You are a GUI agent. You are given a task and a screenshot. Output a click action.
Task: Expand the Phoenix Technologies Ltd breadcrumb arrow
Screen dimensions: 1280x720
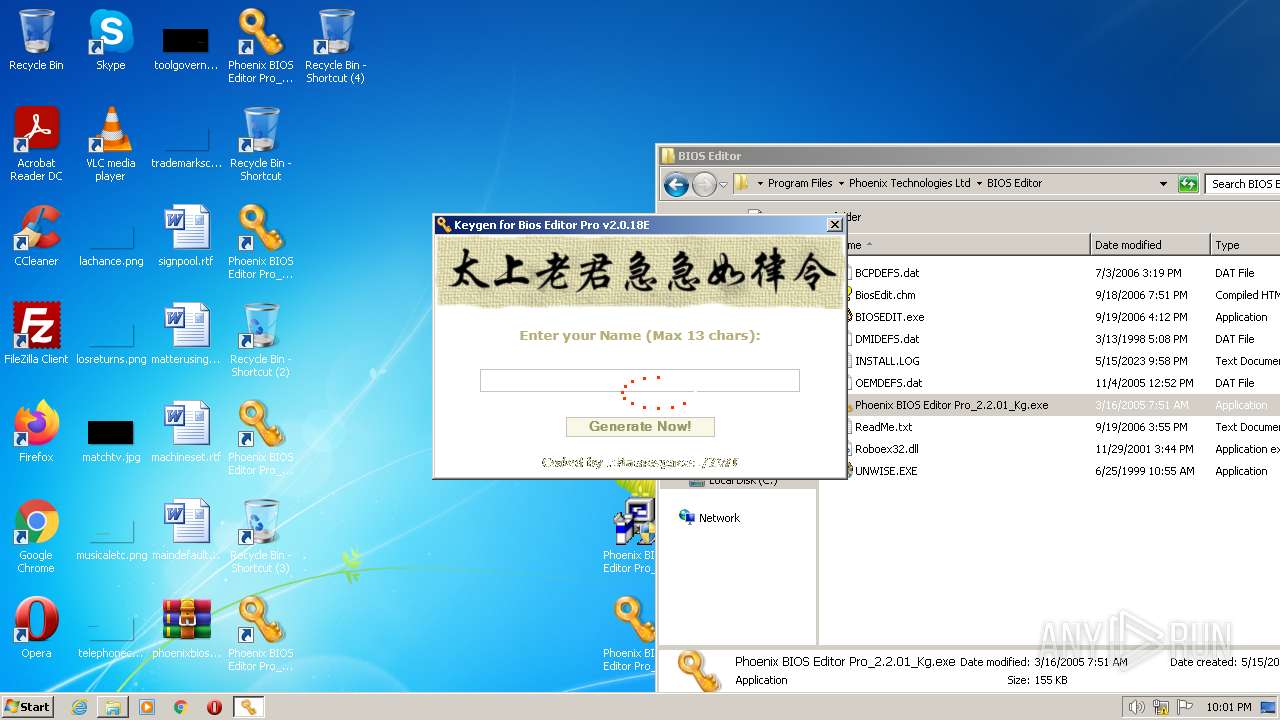(979, 184)
